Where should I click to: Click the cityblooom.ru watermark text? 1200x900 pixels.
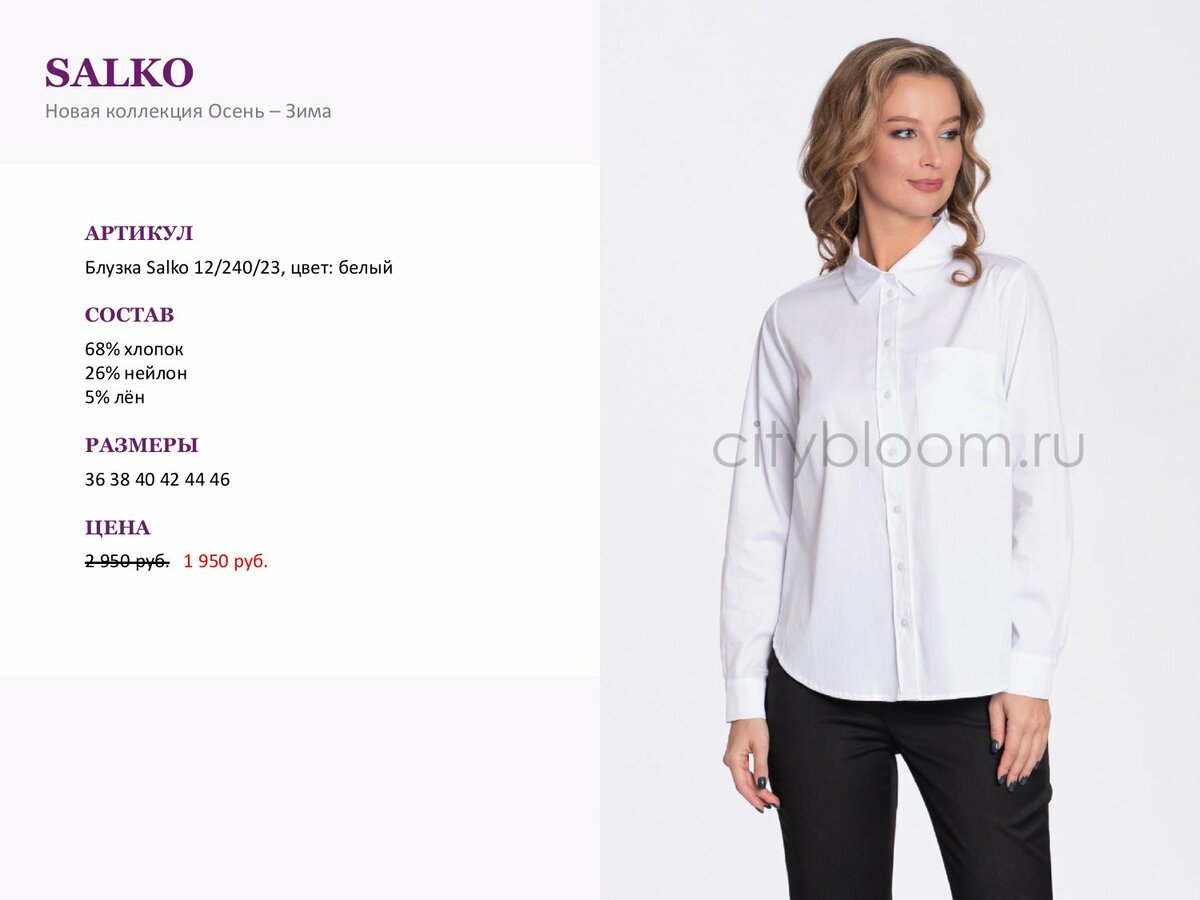(x=898, y=447)
